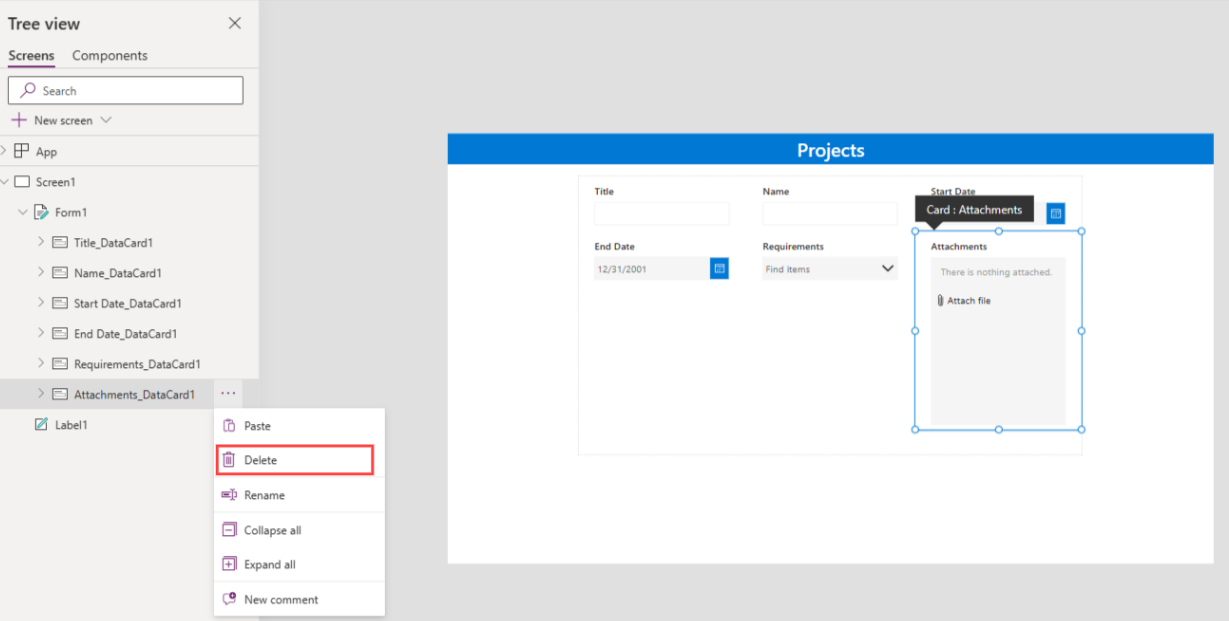Collapse the Screen1 tree node

click(x=8, y=181)
